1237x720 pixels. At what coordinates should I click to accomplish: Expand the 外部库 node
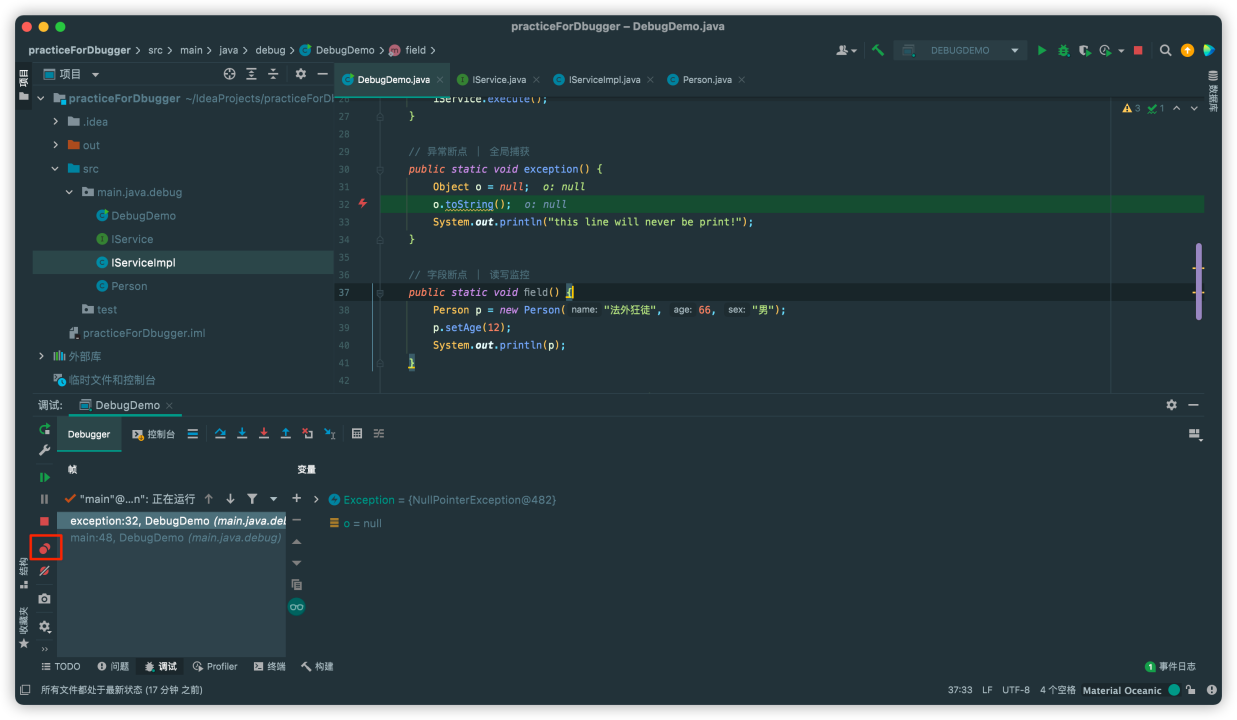(41, 356)
